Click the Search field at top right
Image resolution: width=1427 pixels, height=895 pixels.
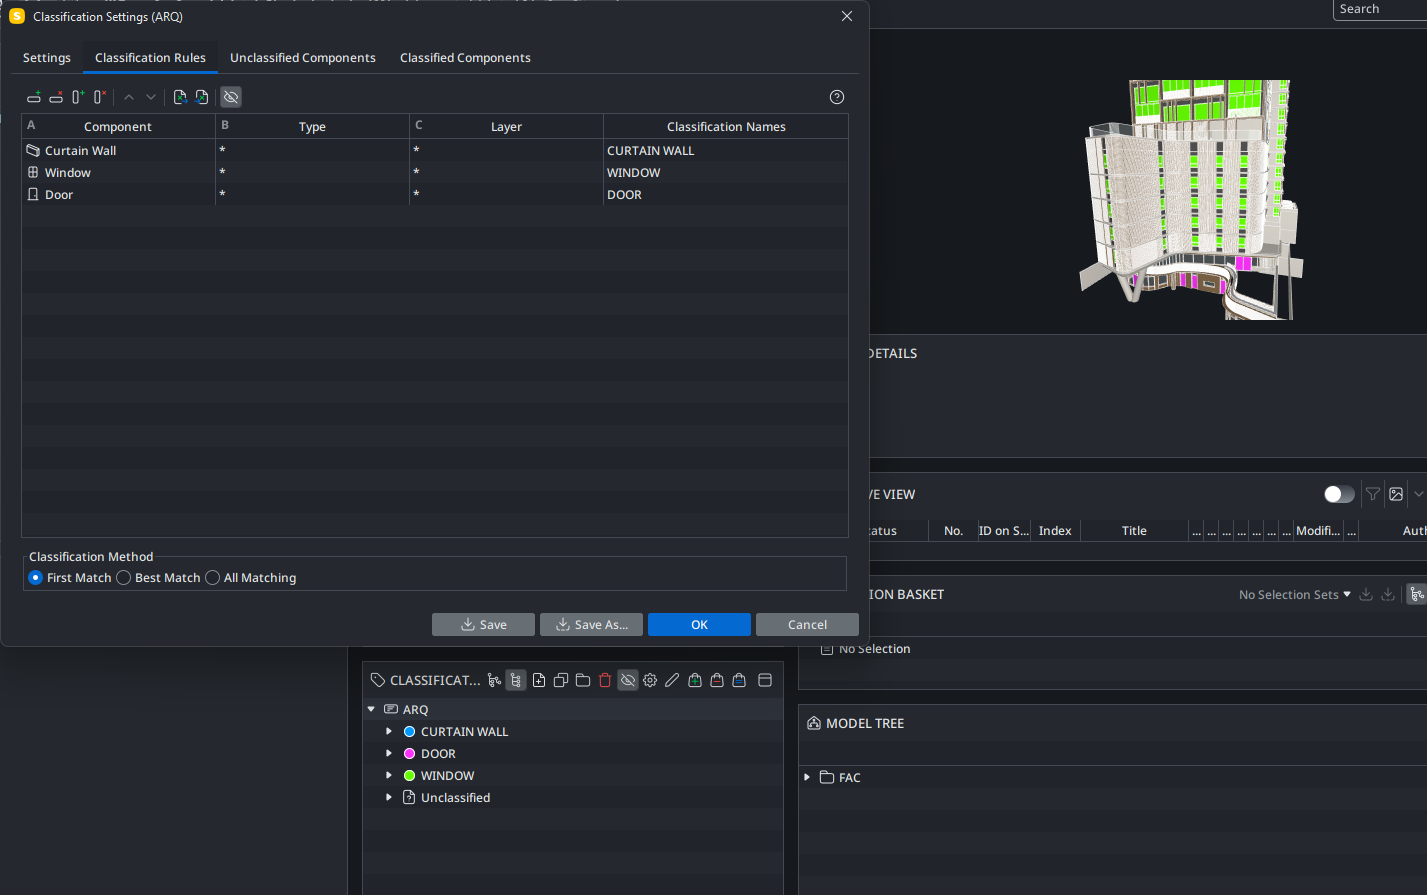(x=1380, y=9)
